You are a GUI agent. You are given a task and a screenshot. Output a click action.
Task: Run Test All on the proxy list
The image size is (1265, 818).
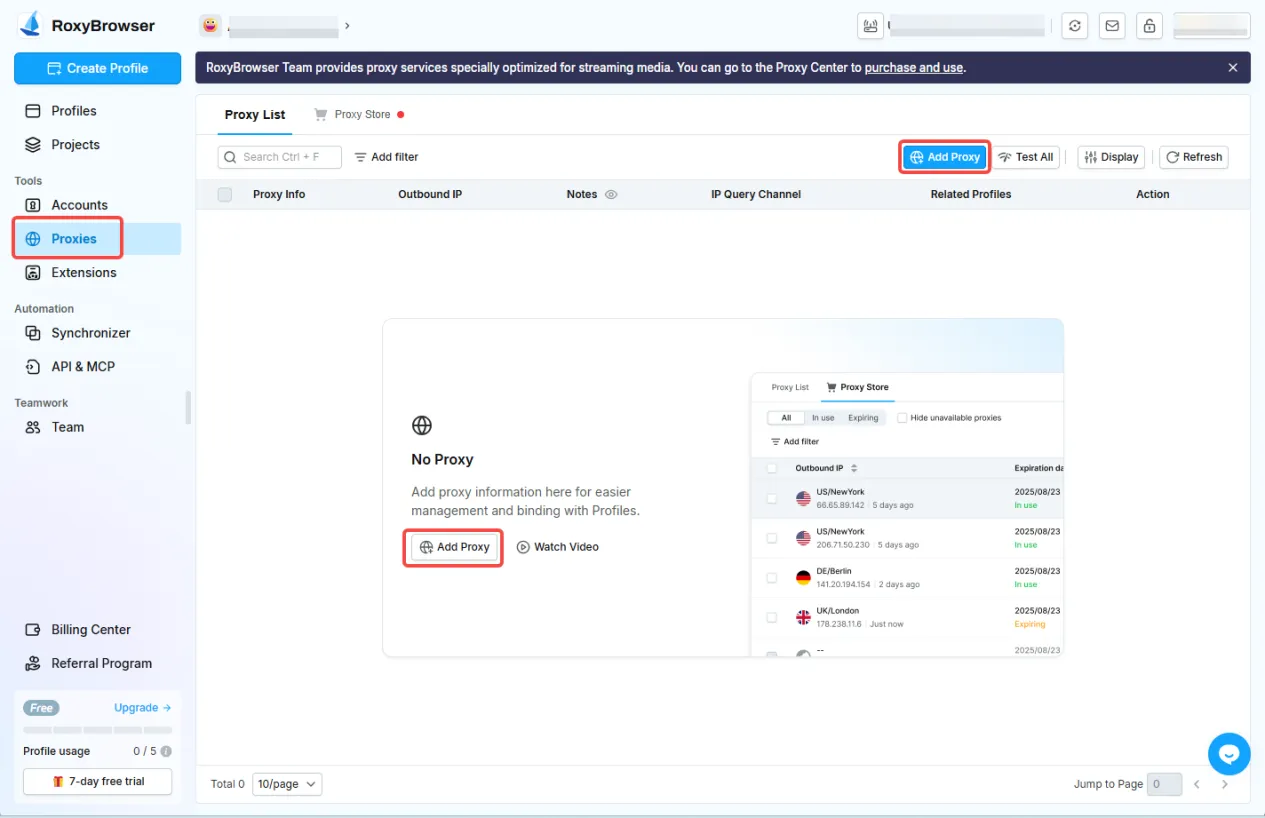pyautogui.click(x=1026, y=157)
